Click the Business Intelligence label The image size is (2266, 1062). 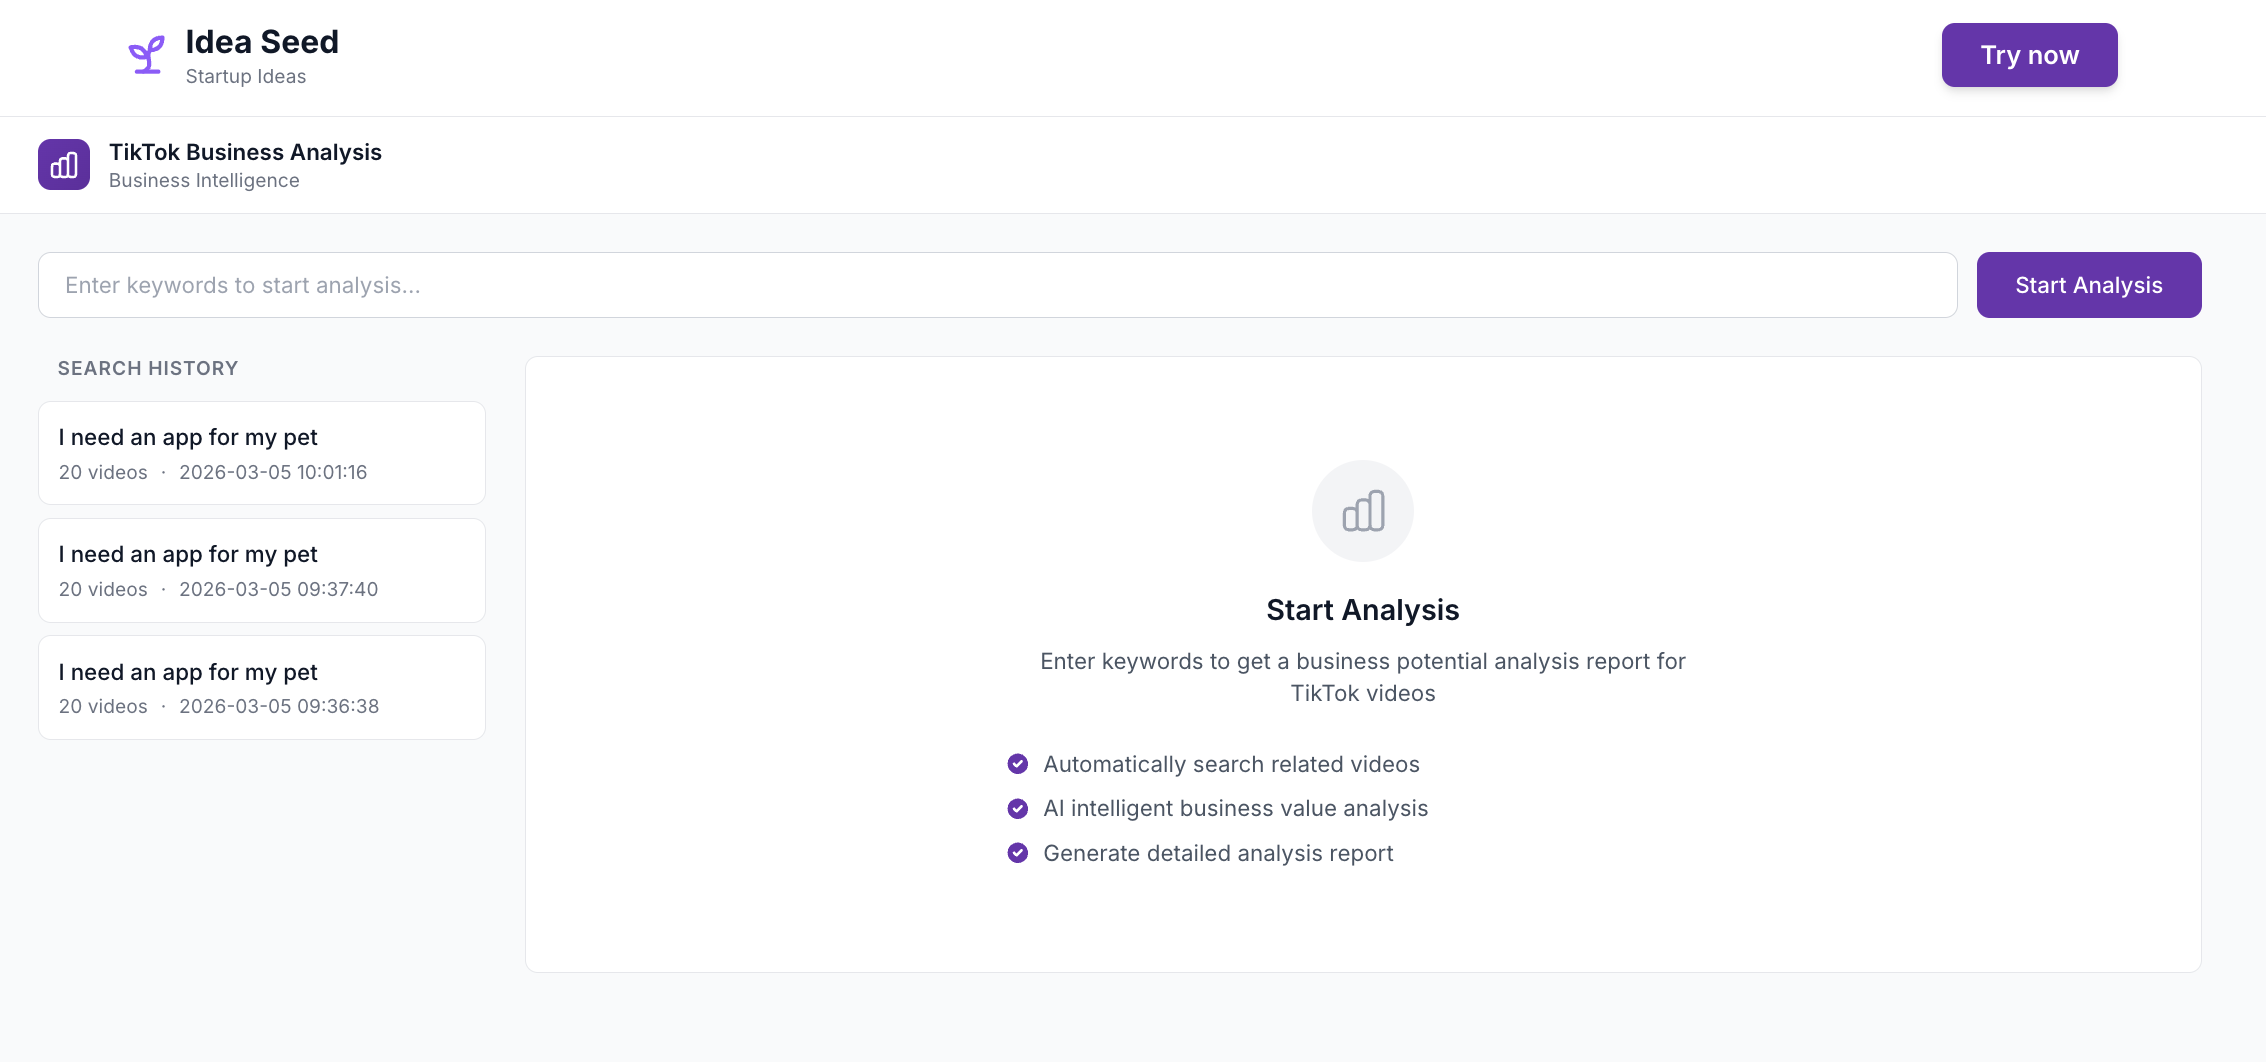pyautogui.click(x=204, y=181)
